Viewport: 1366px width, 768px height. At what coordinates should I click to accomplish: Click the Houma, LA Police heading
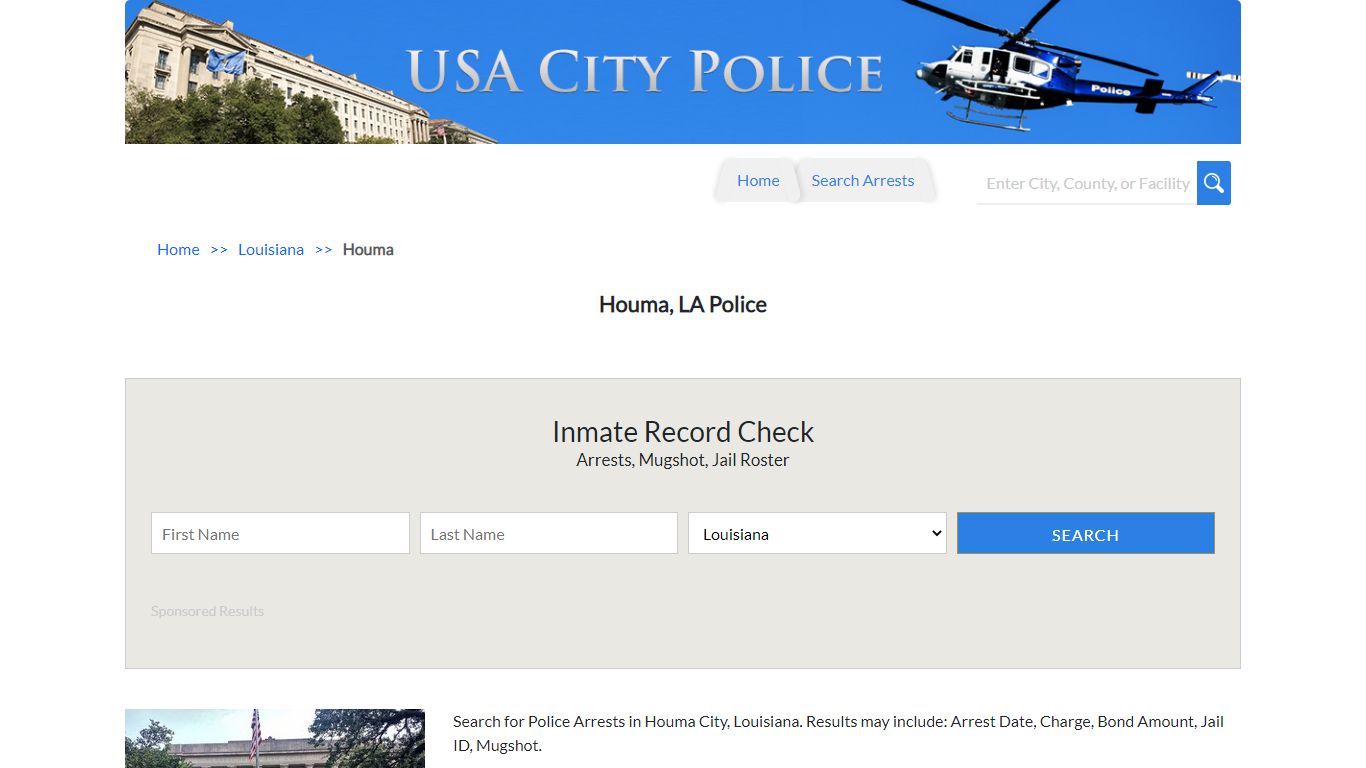coord(683,305)
